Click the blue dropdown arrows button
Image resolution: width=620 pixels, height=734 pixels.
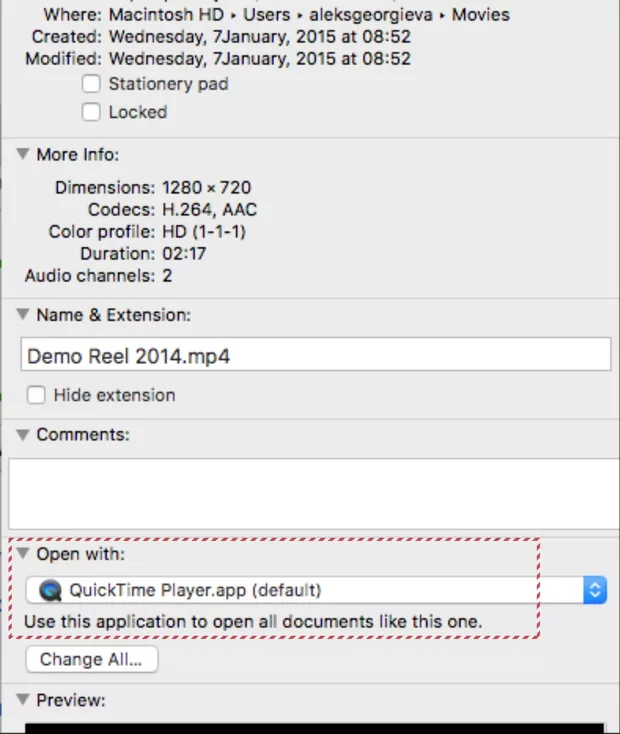(595, 590)
